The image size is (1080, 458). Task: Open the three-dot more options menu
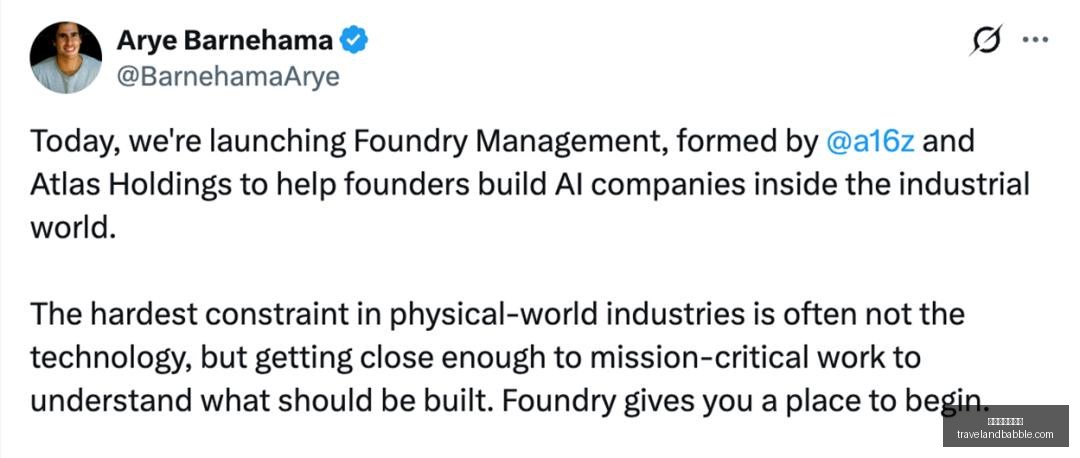[1035, 40]
